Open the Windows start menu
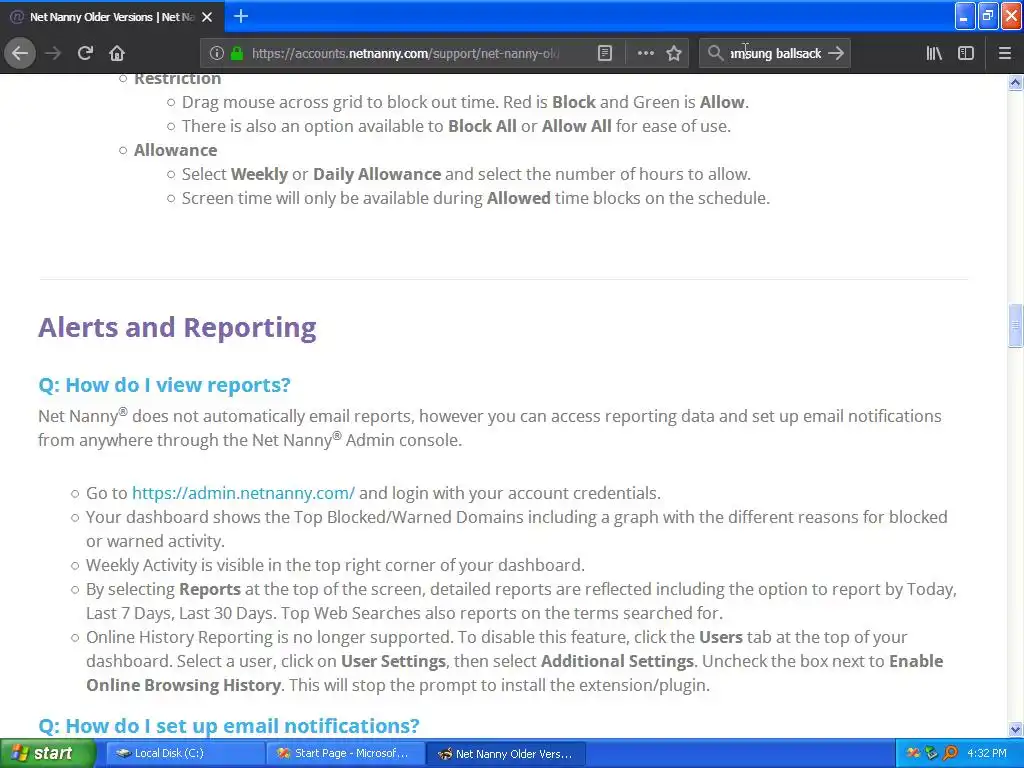The width and height of the screenshot is (1024, 768). click(48, 753)
